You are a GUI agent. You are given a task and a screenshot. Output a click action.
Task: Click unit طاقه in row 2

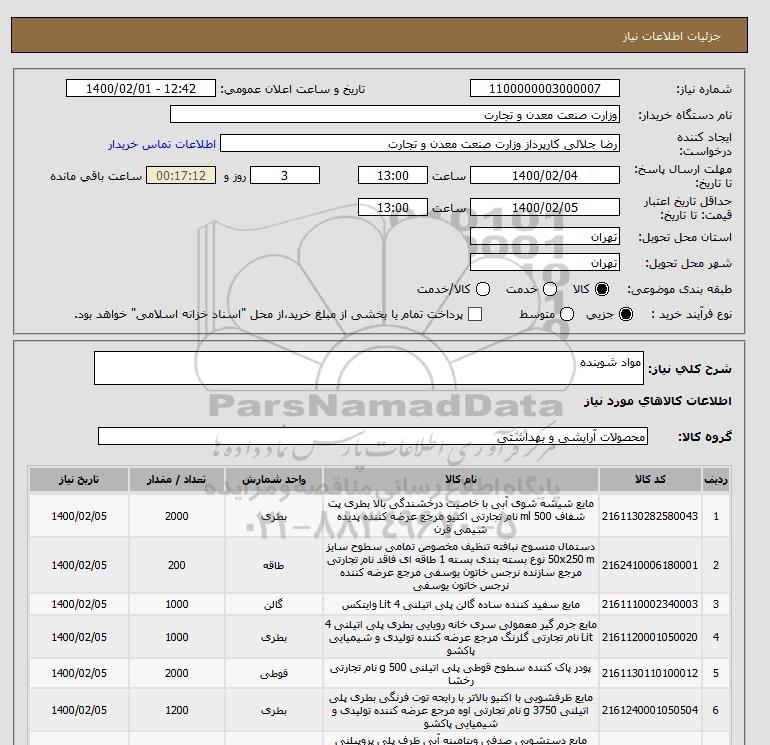coord(274,565)
